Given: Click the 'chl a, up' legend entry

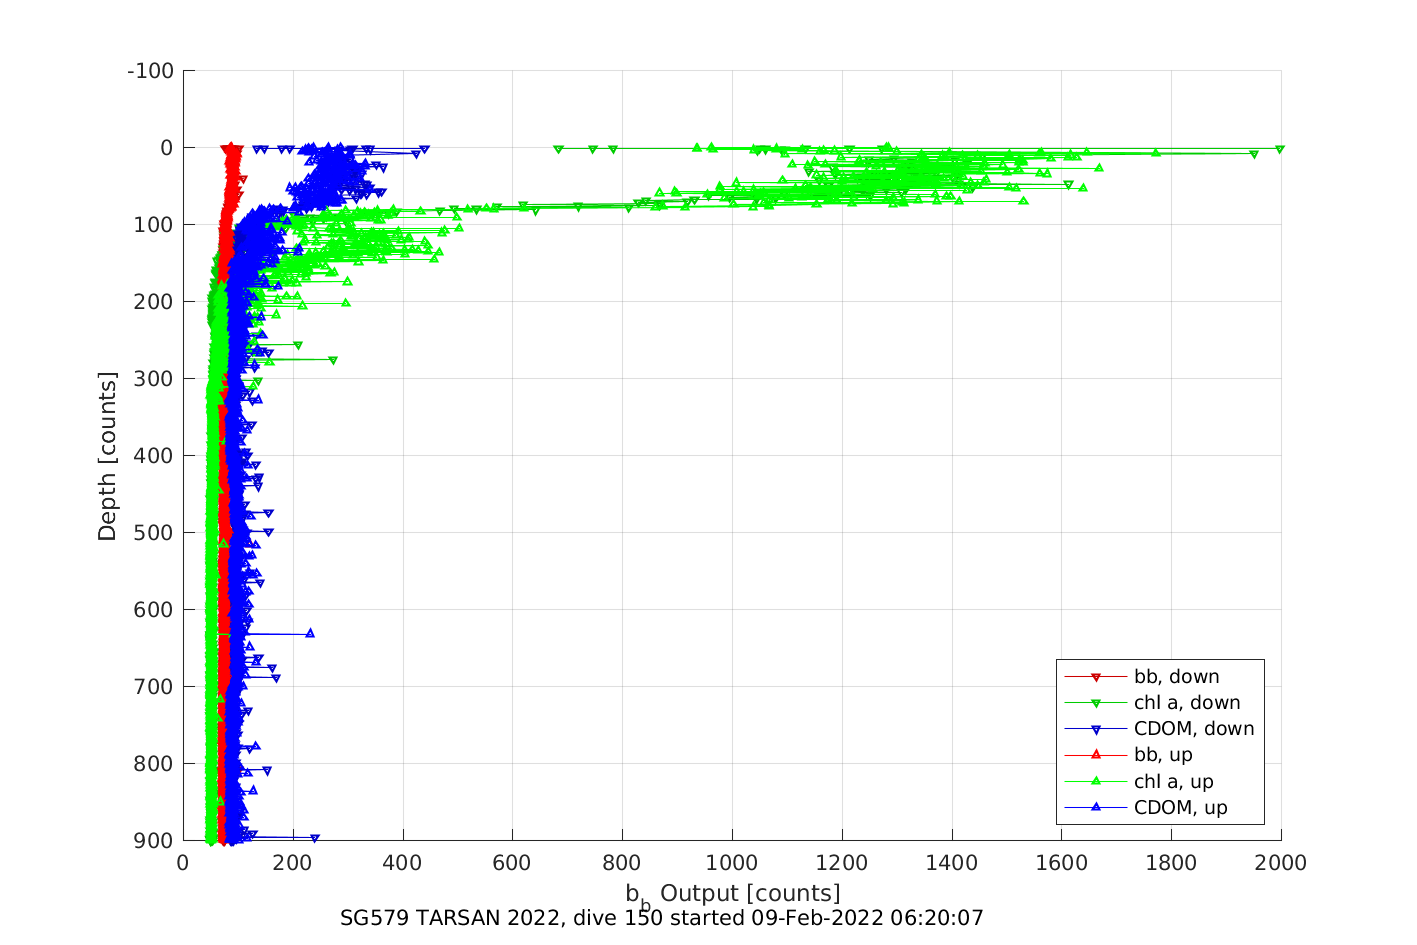Looking at the screenshot, I should [1139, 782].
